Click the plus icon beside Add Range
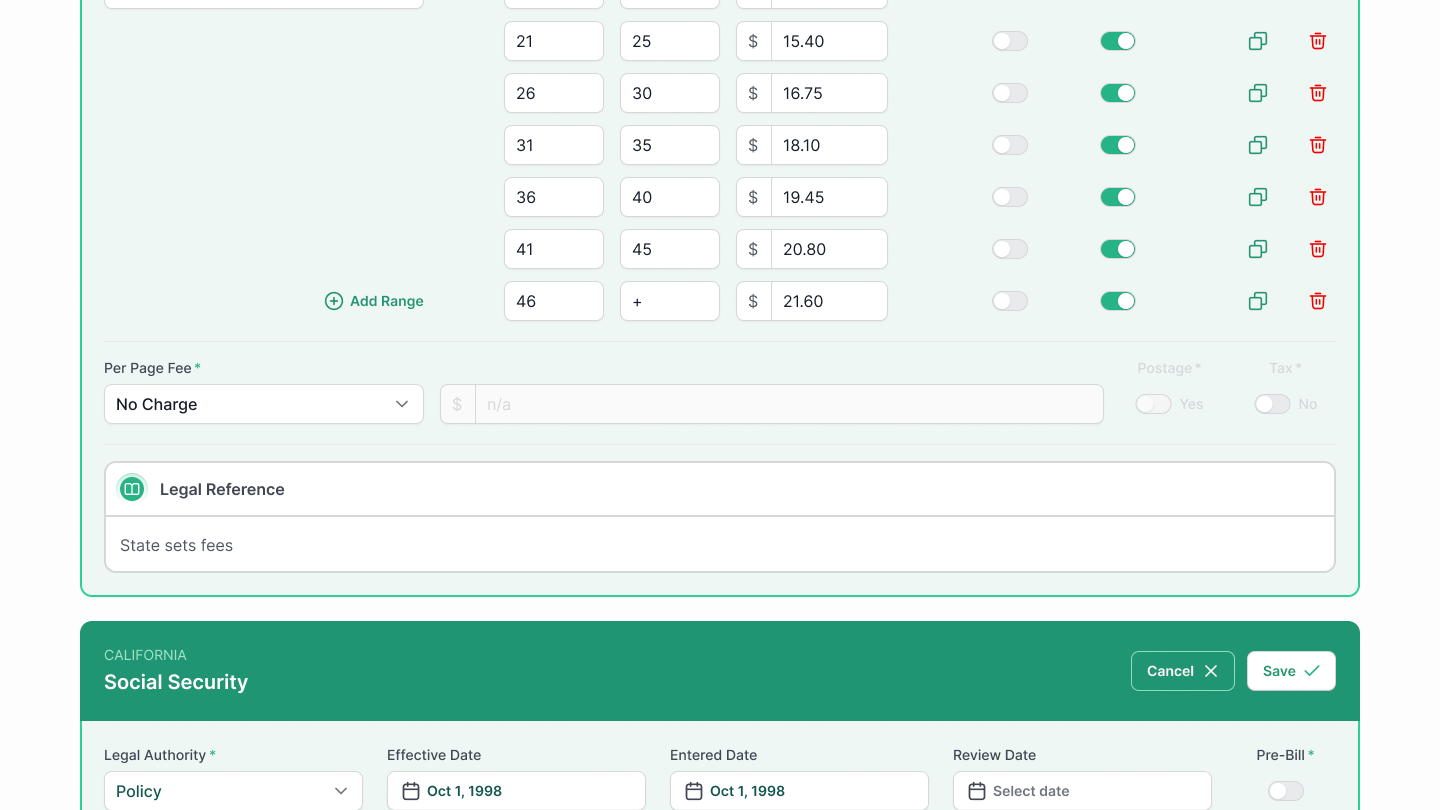1440x810 pixels. (334, 301)
